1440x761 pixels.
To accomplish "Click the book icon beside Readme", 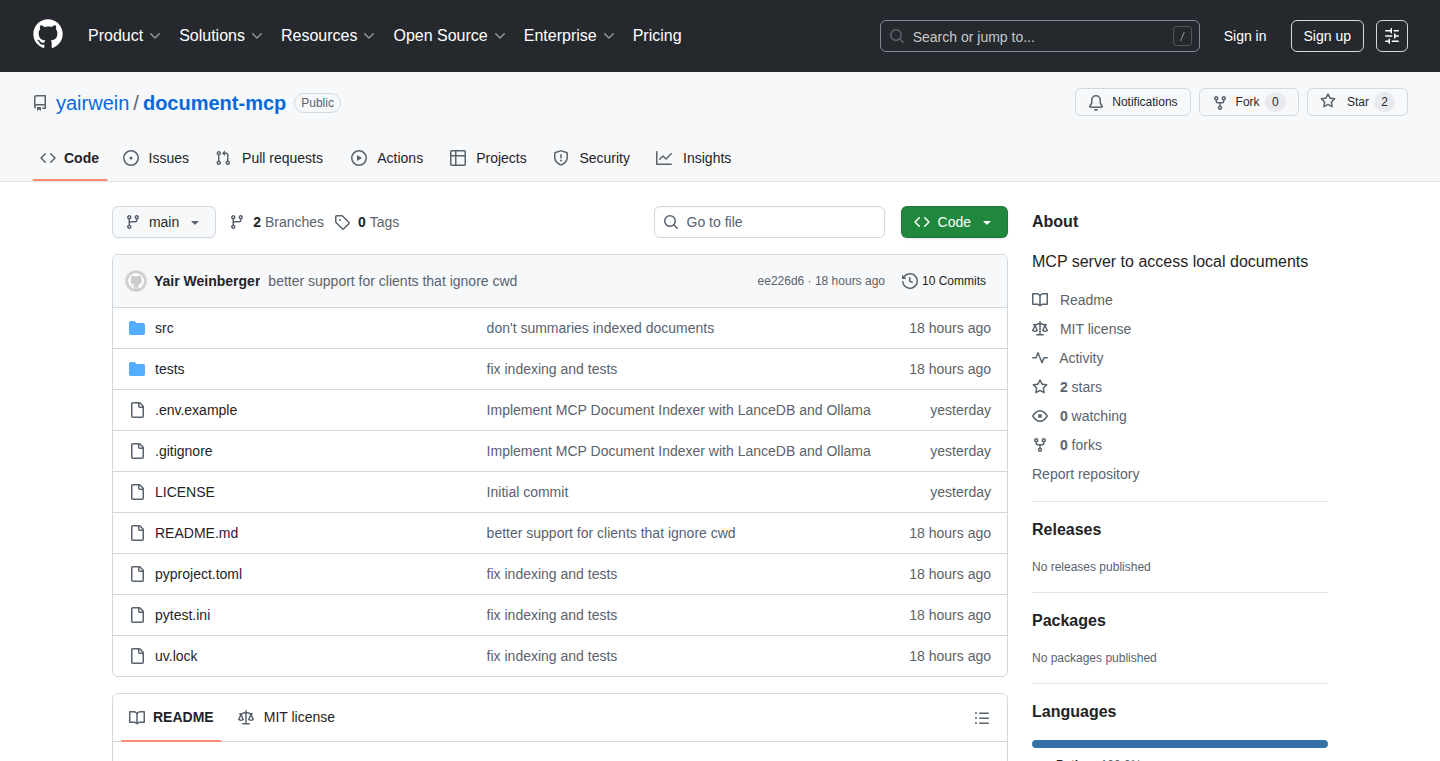I will [x=1040, y=300].
